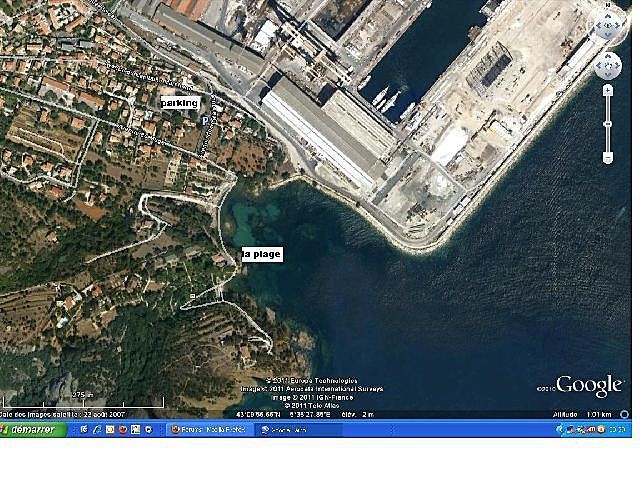640x480 pixels.
Task: Tilt view up with the look joystick's up arrow
Action: pos(608,16)
